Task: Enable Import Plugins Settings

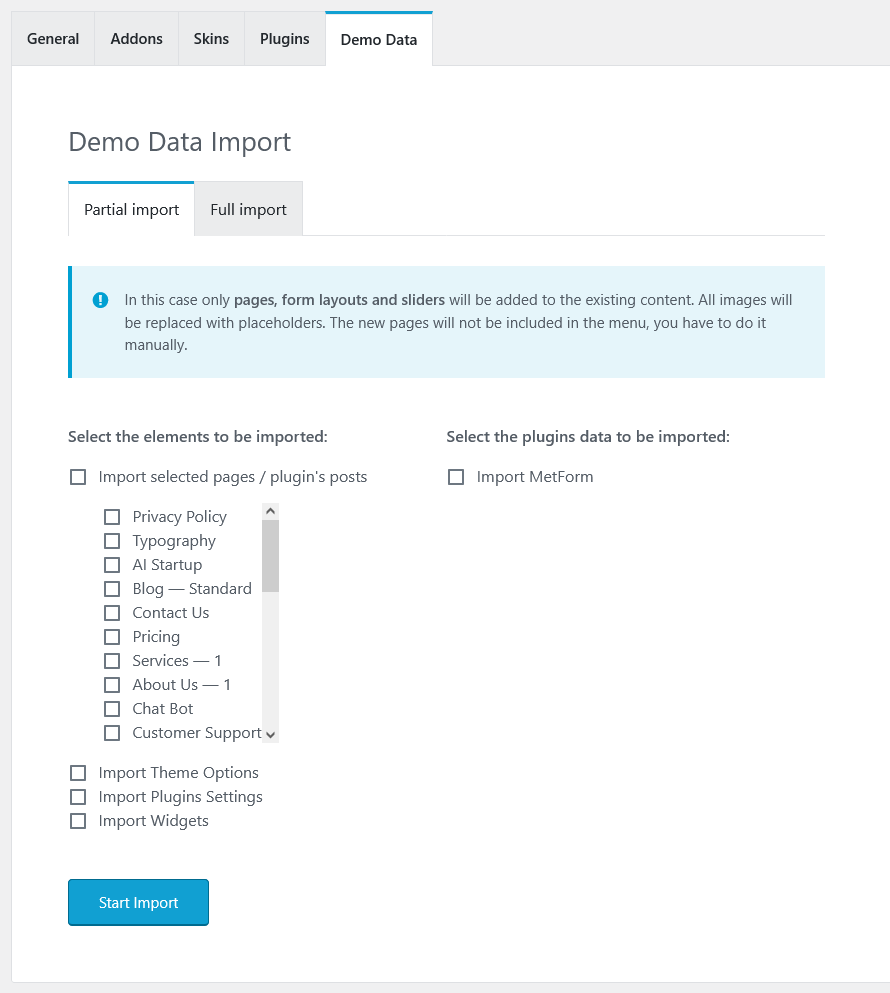Action: pos(78,797)
